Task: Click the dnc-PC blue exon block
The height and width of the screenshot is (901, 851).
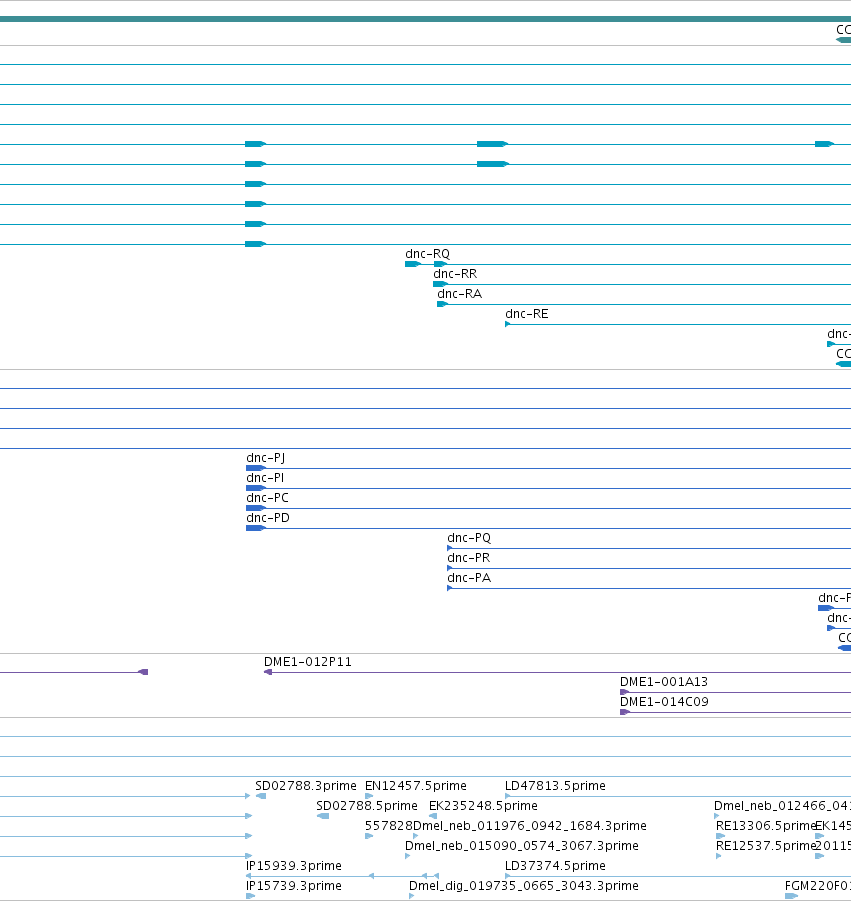Action: (256, 508)
